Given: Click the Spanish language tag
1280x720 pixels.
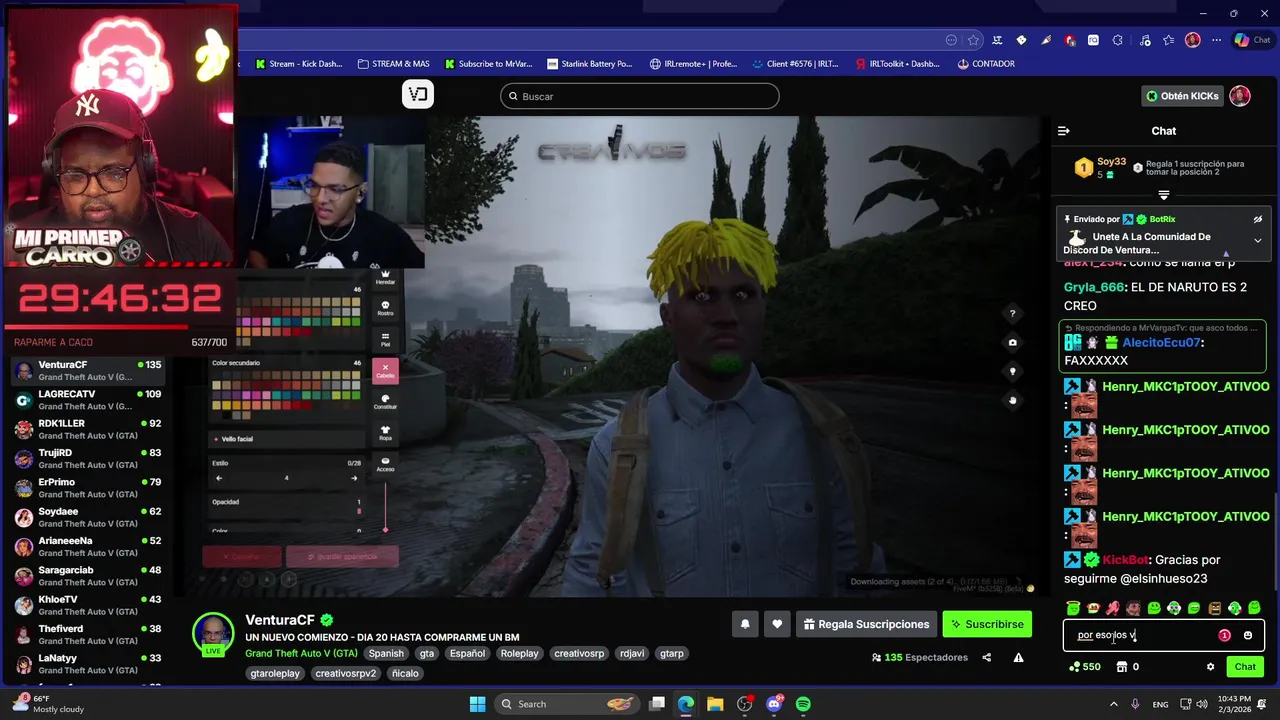Looking at the screenshot, I should 386,654.
